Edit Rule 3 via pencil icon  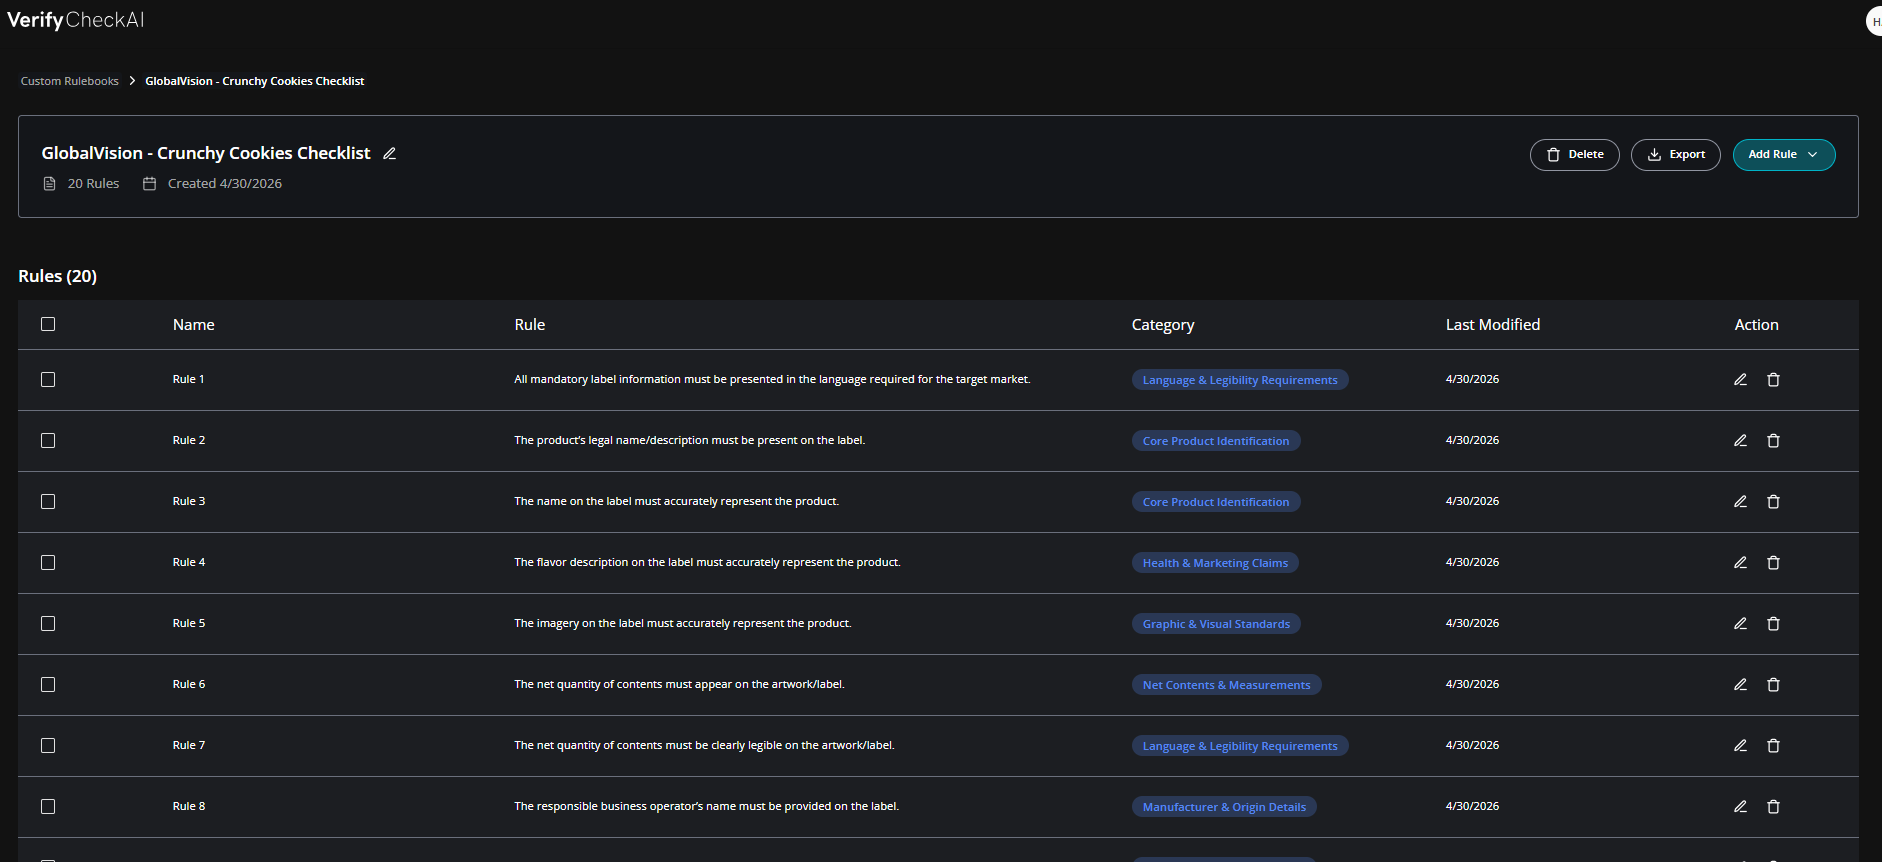1740,502
